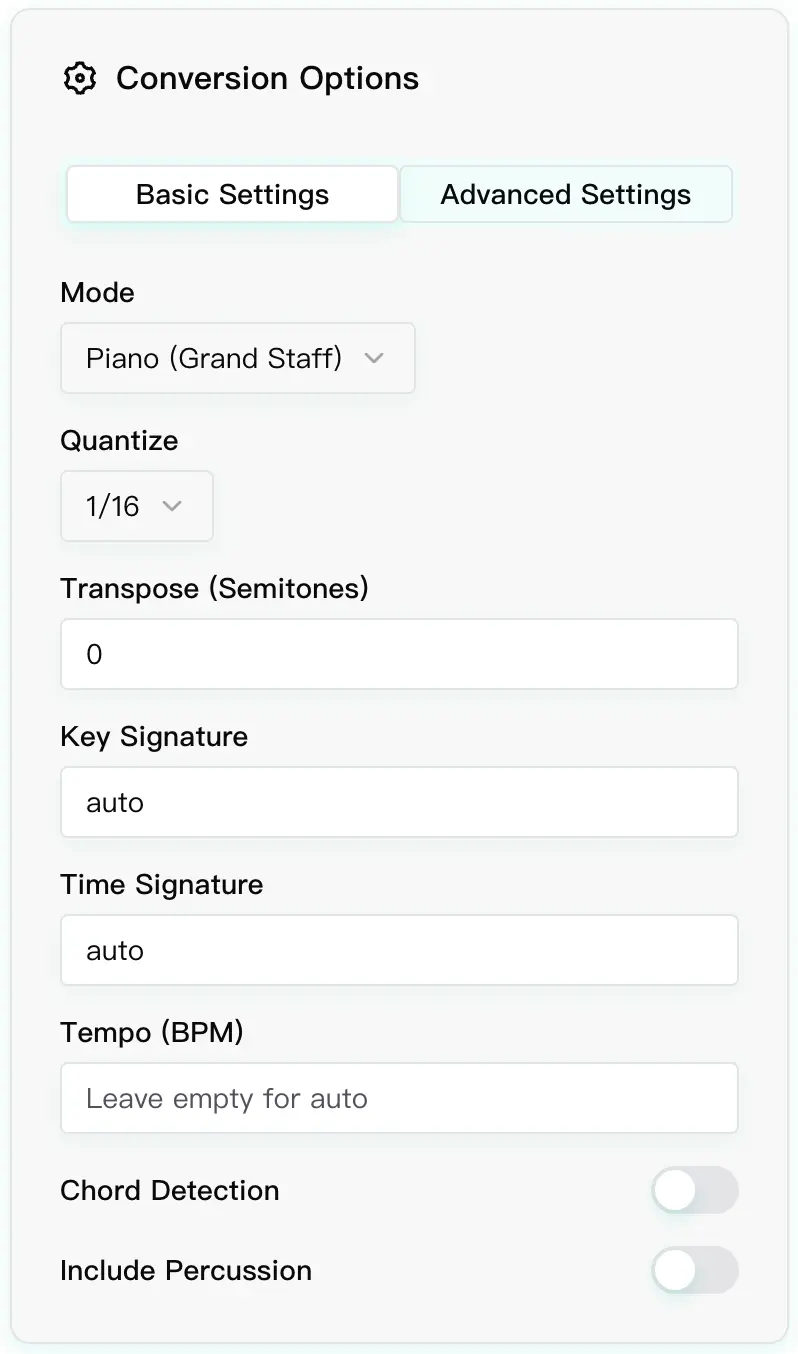This screenshot has height=1354, width=798.
Task: Click the Transpose semitones input showing 0
Action: pos(399,654)
